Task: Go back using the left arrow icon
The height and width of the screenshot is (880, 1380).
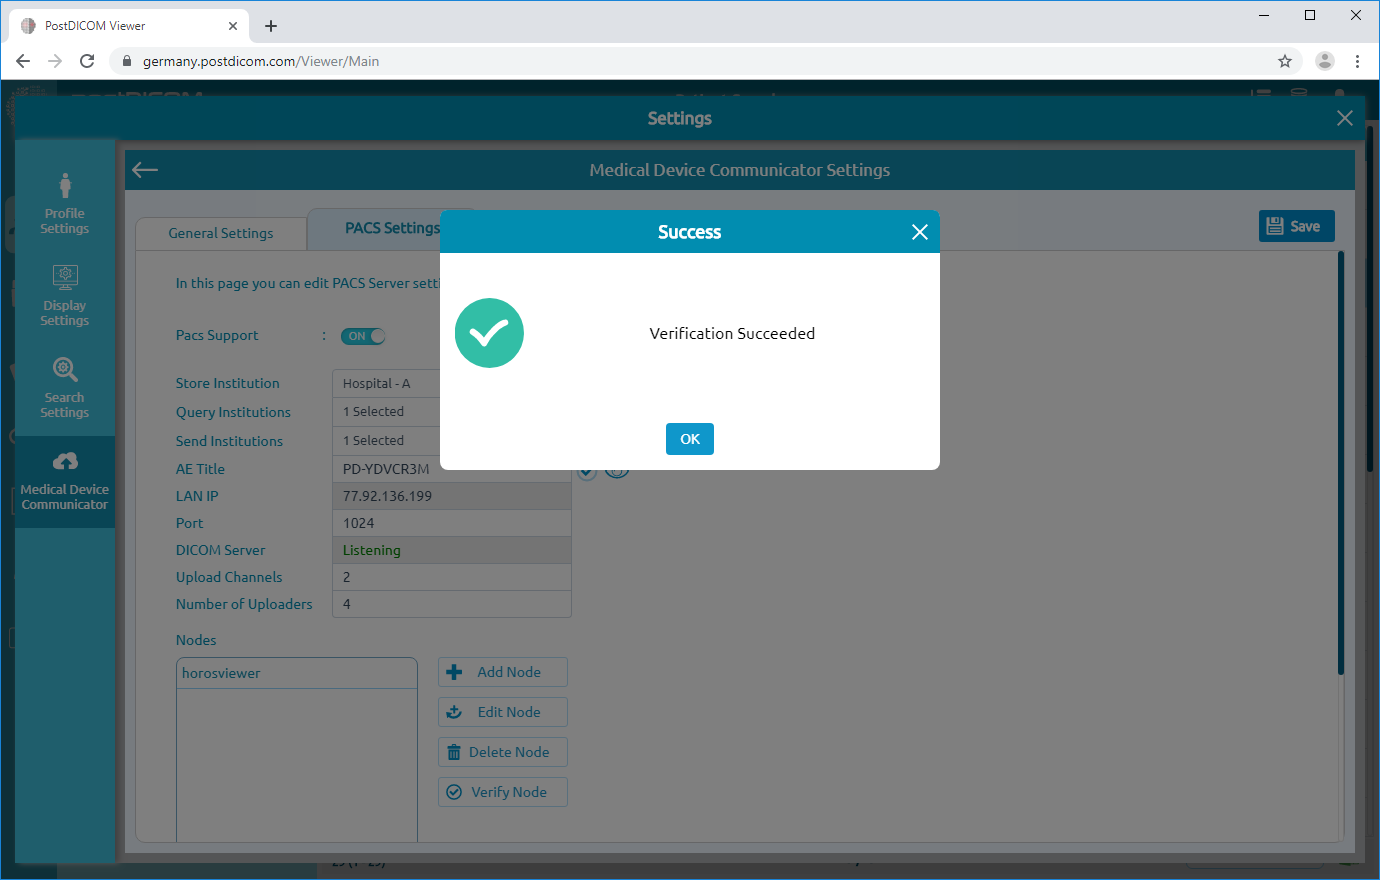Action: pos(145,170)
